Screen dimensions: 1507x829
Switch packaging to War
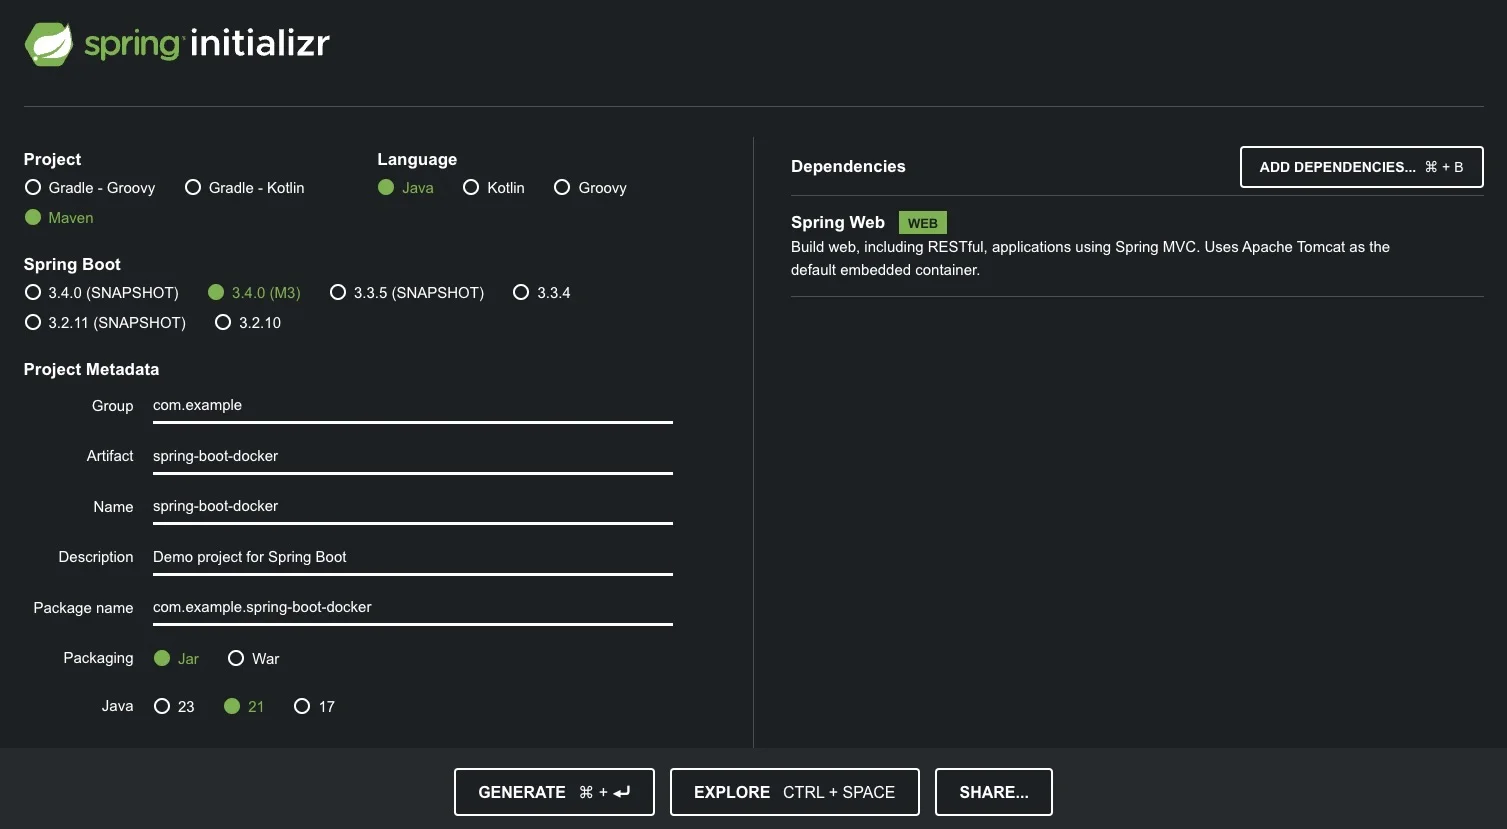[236, 658]
